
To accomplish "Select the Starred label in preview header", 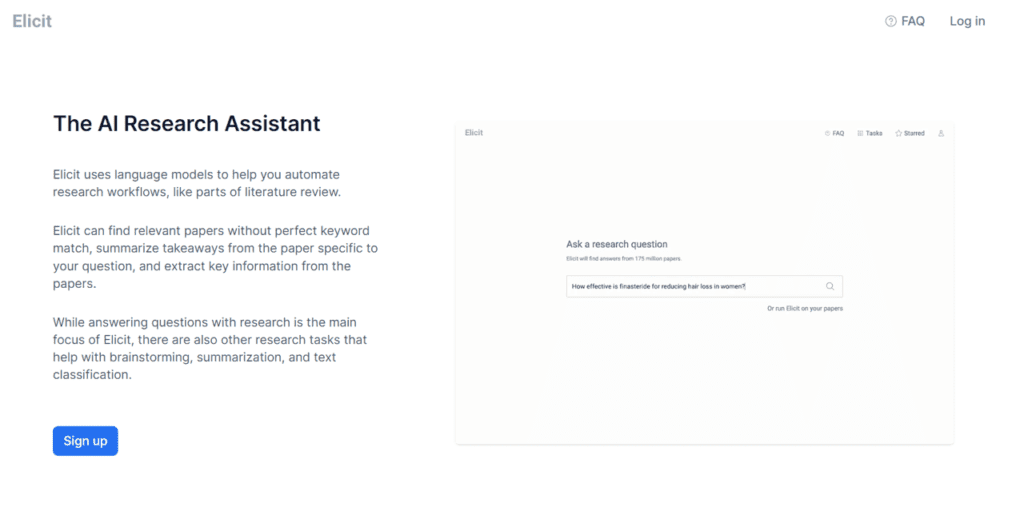I will tap(914, 133).
